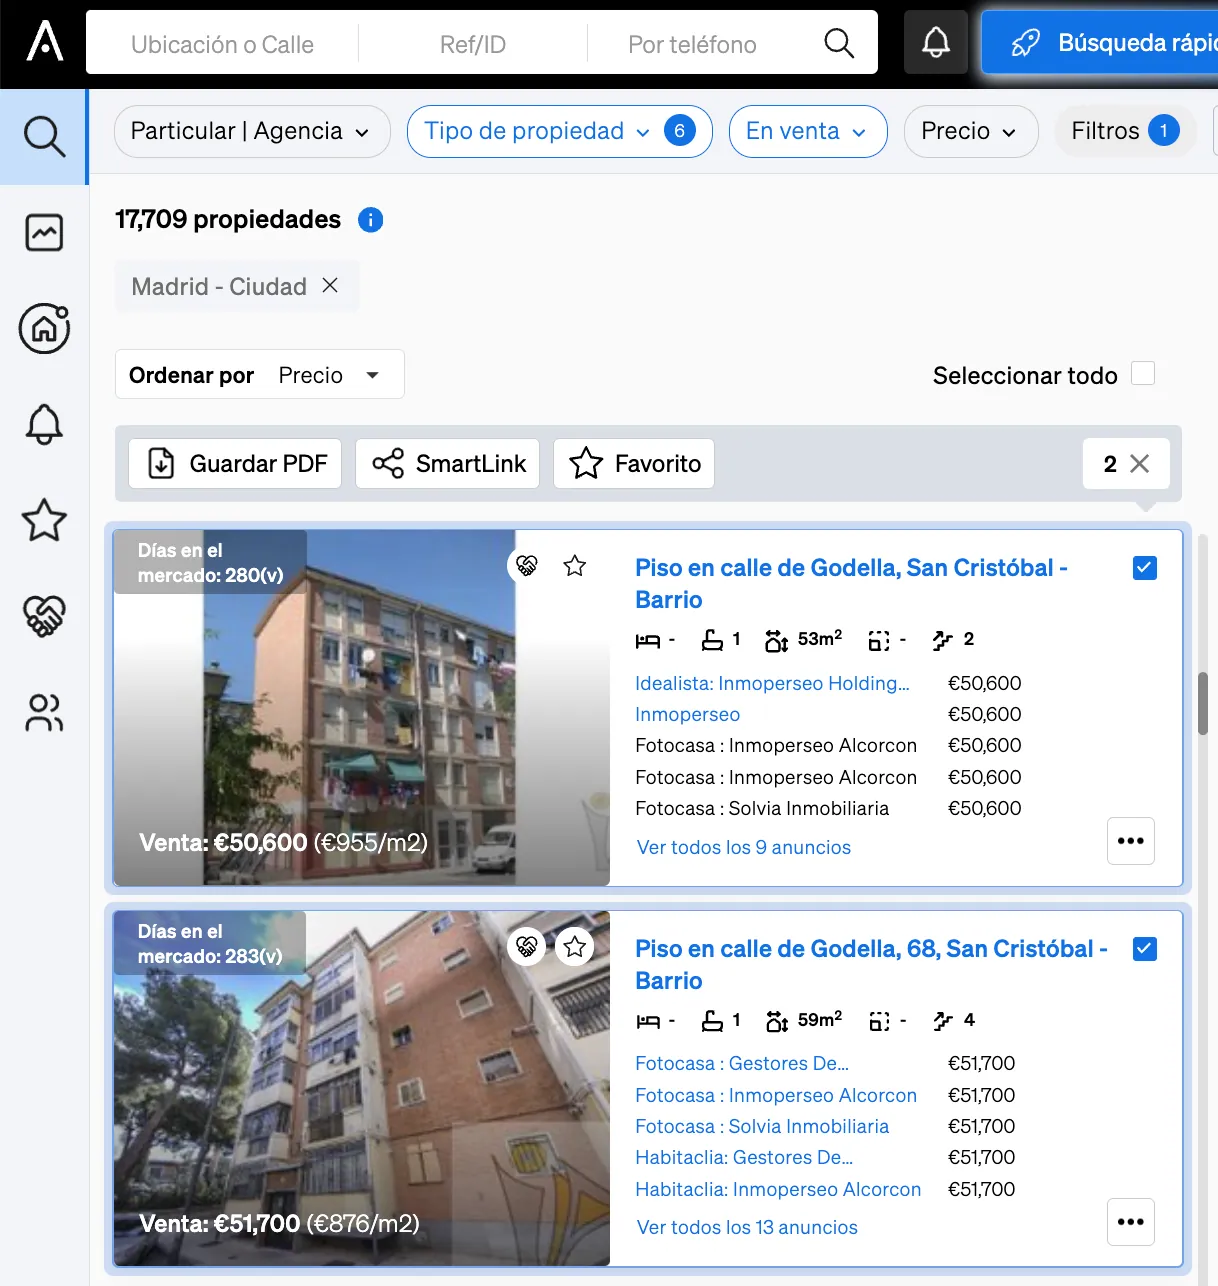Image resolution: width=1218 pixels, height=1286 pixels.
Task: Open the En venta filter menu
Action: click(x=808, y=131)
